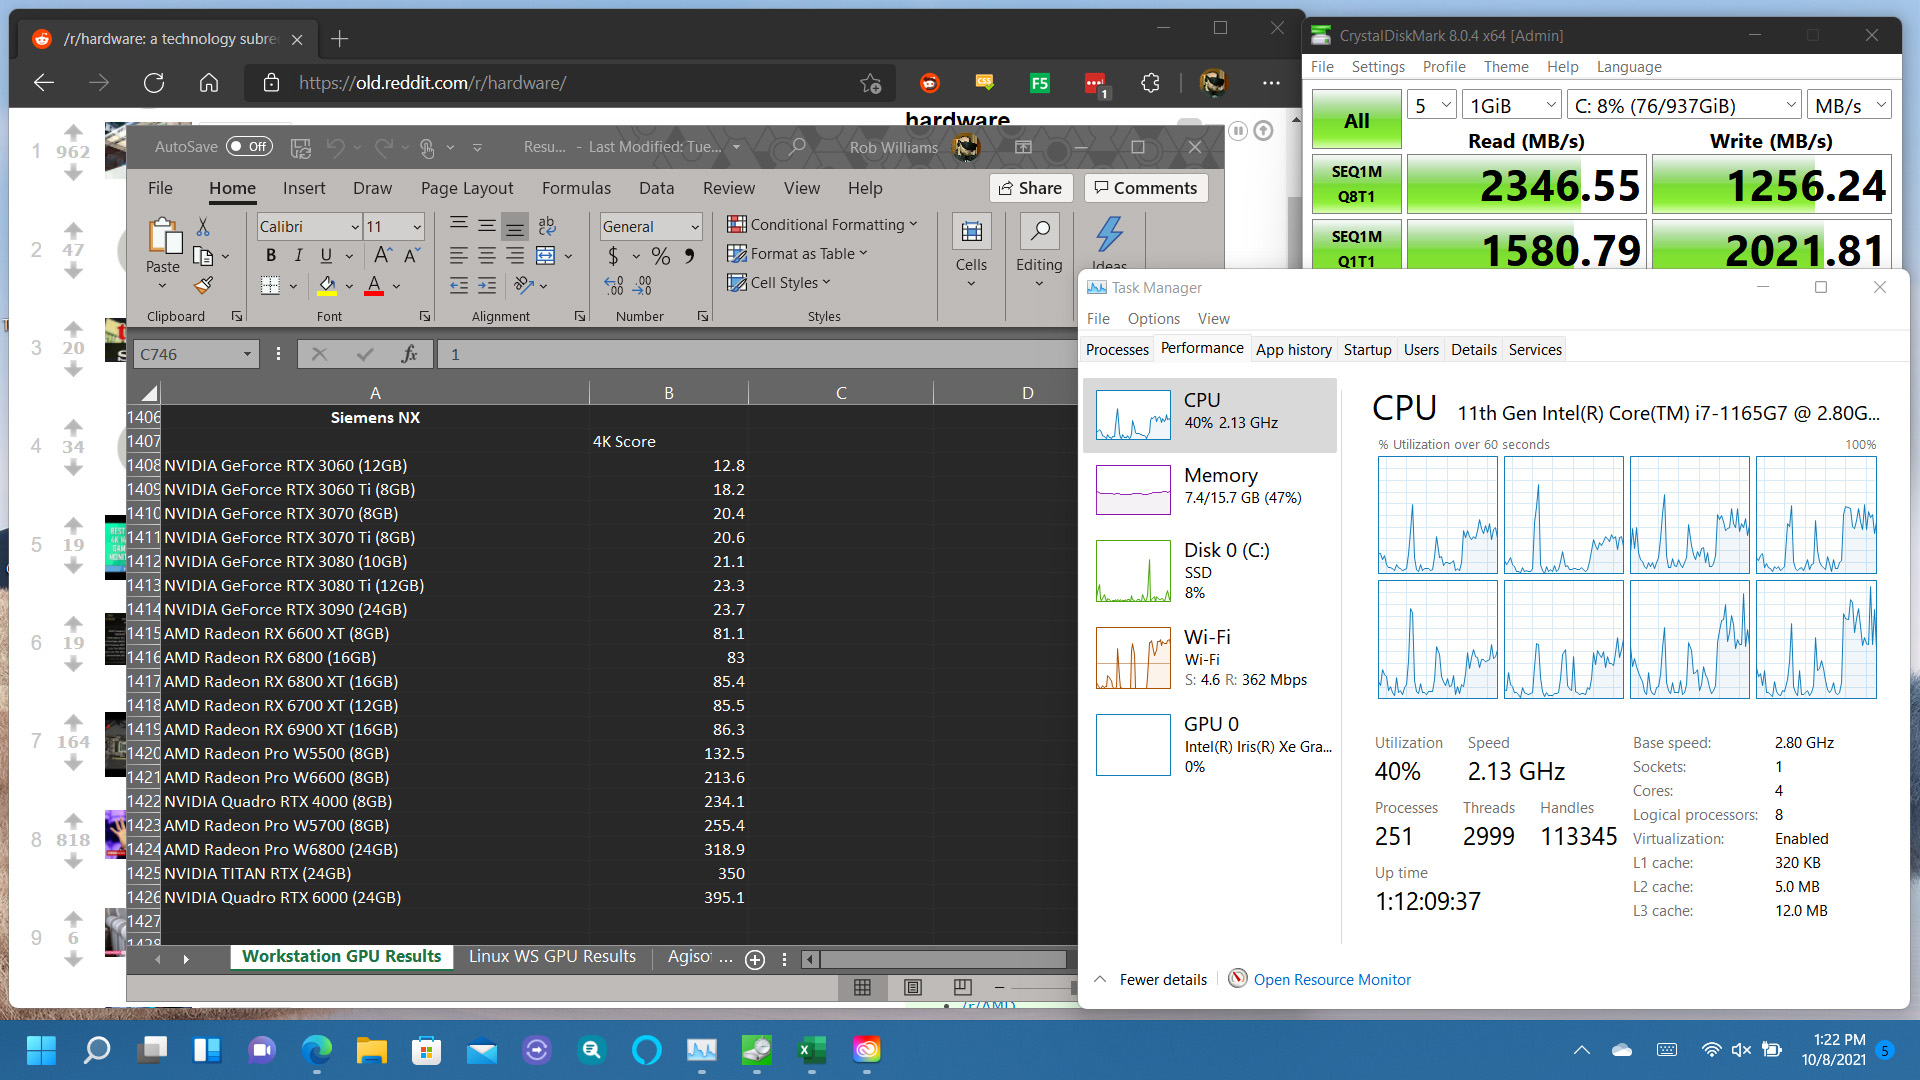Click the yellow Fill Color button
The width and height of the screenshot is (1920, 1080).
coord(327,286)
